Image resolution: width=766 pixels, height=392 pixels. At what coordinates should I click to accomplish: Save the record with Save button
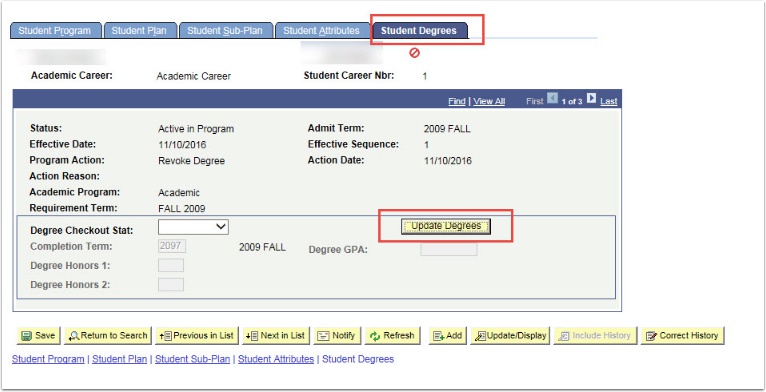click(39, 336)
